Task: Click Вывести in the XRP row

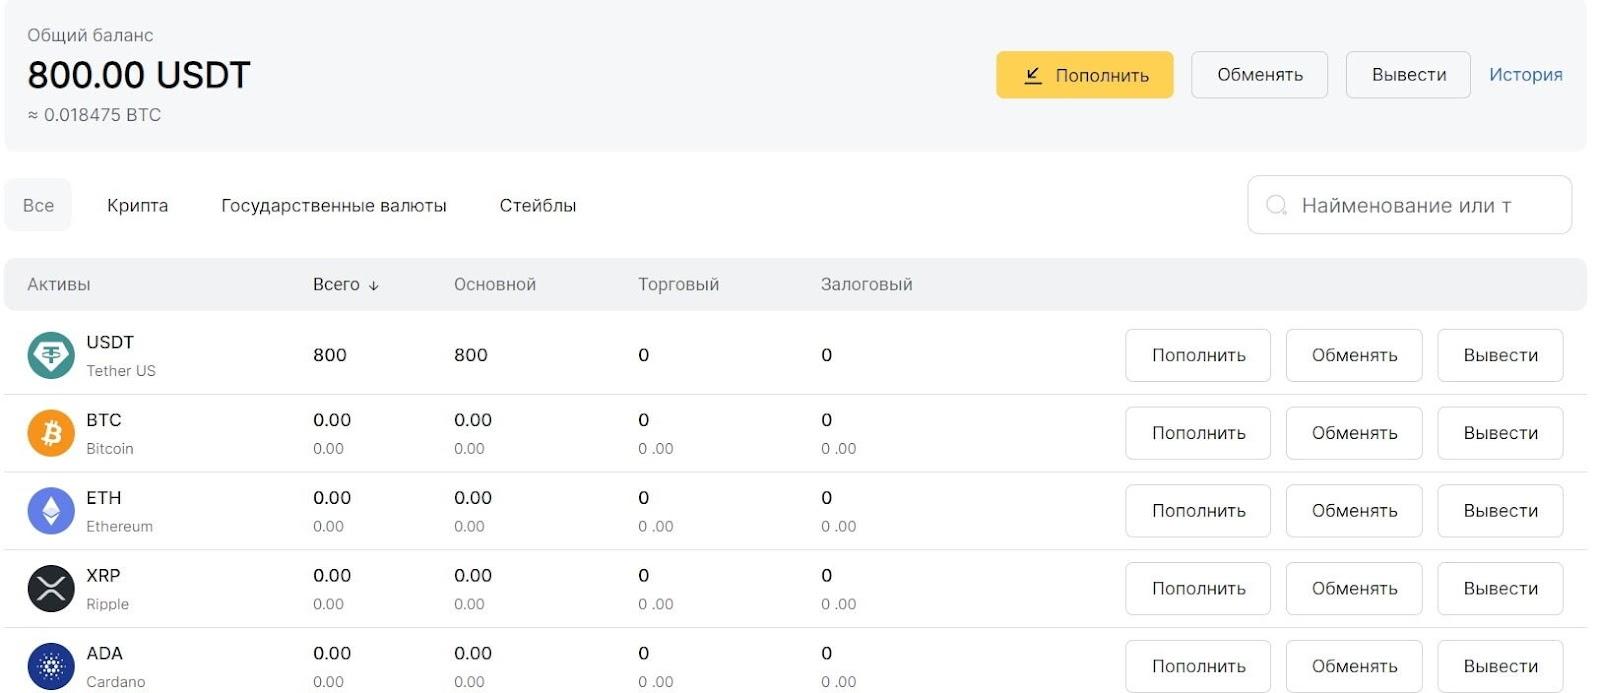Action: point(1500,589)
